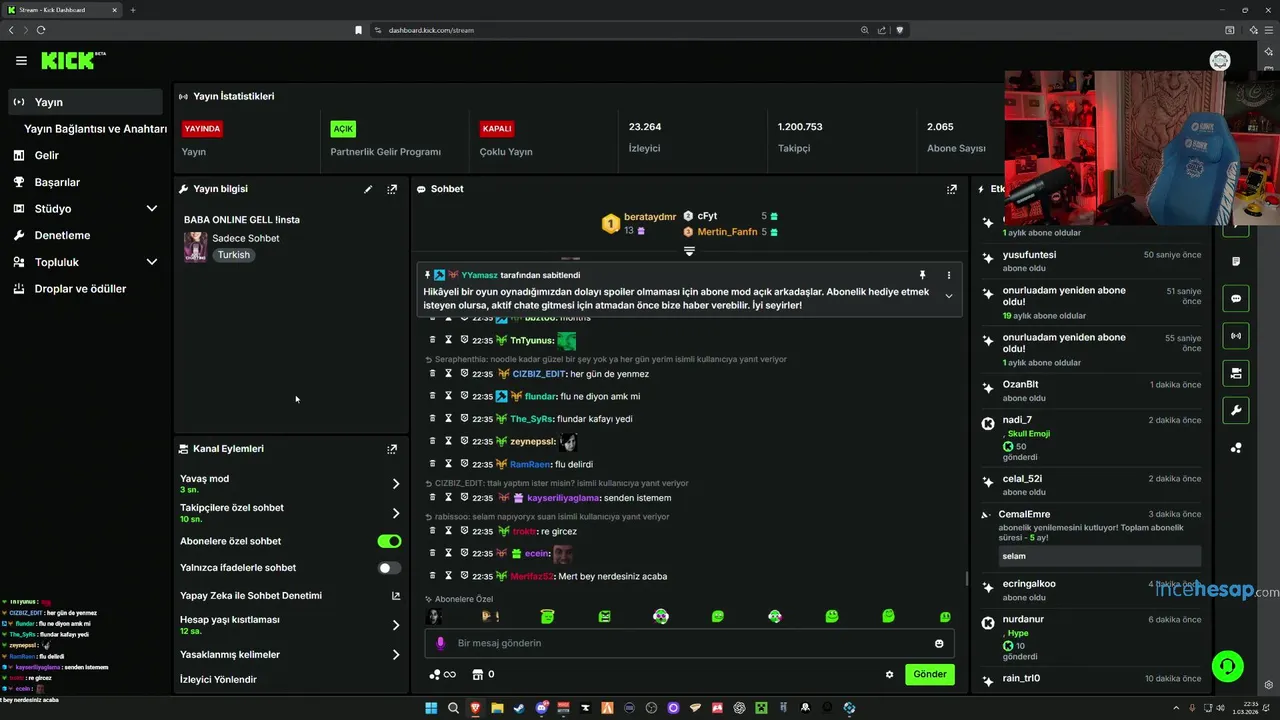Click the nadi_7 Skull Emoji gift entry
1280x720 pixels.
click(1092, 439)
